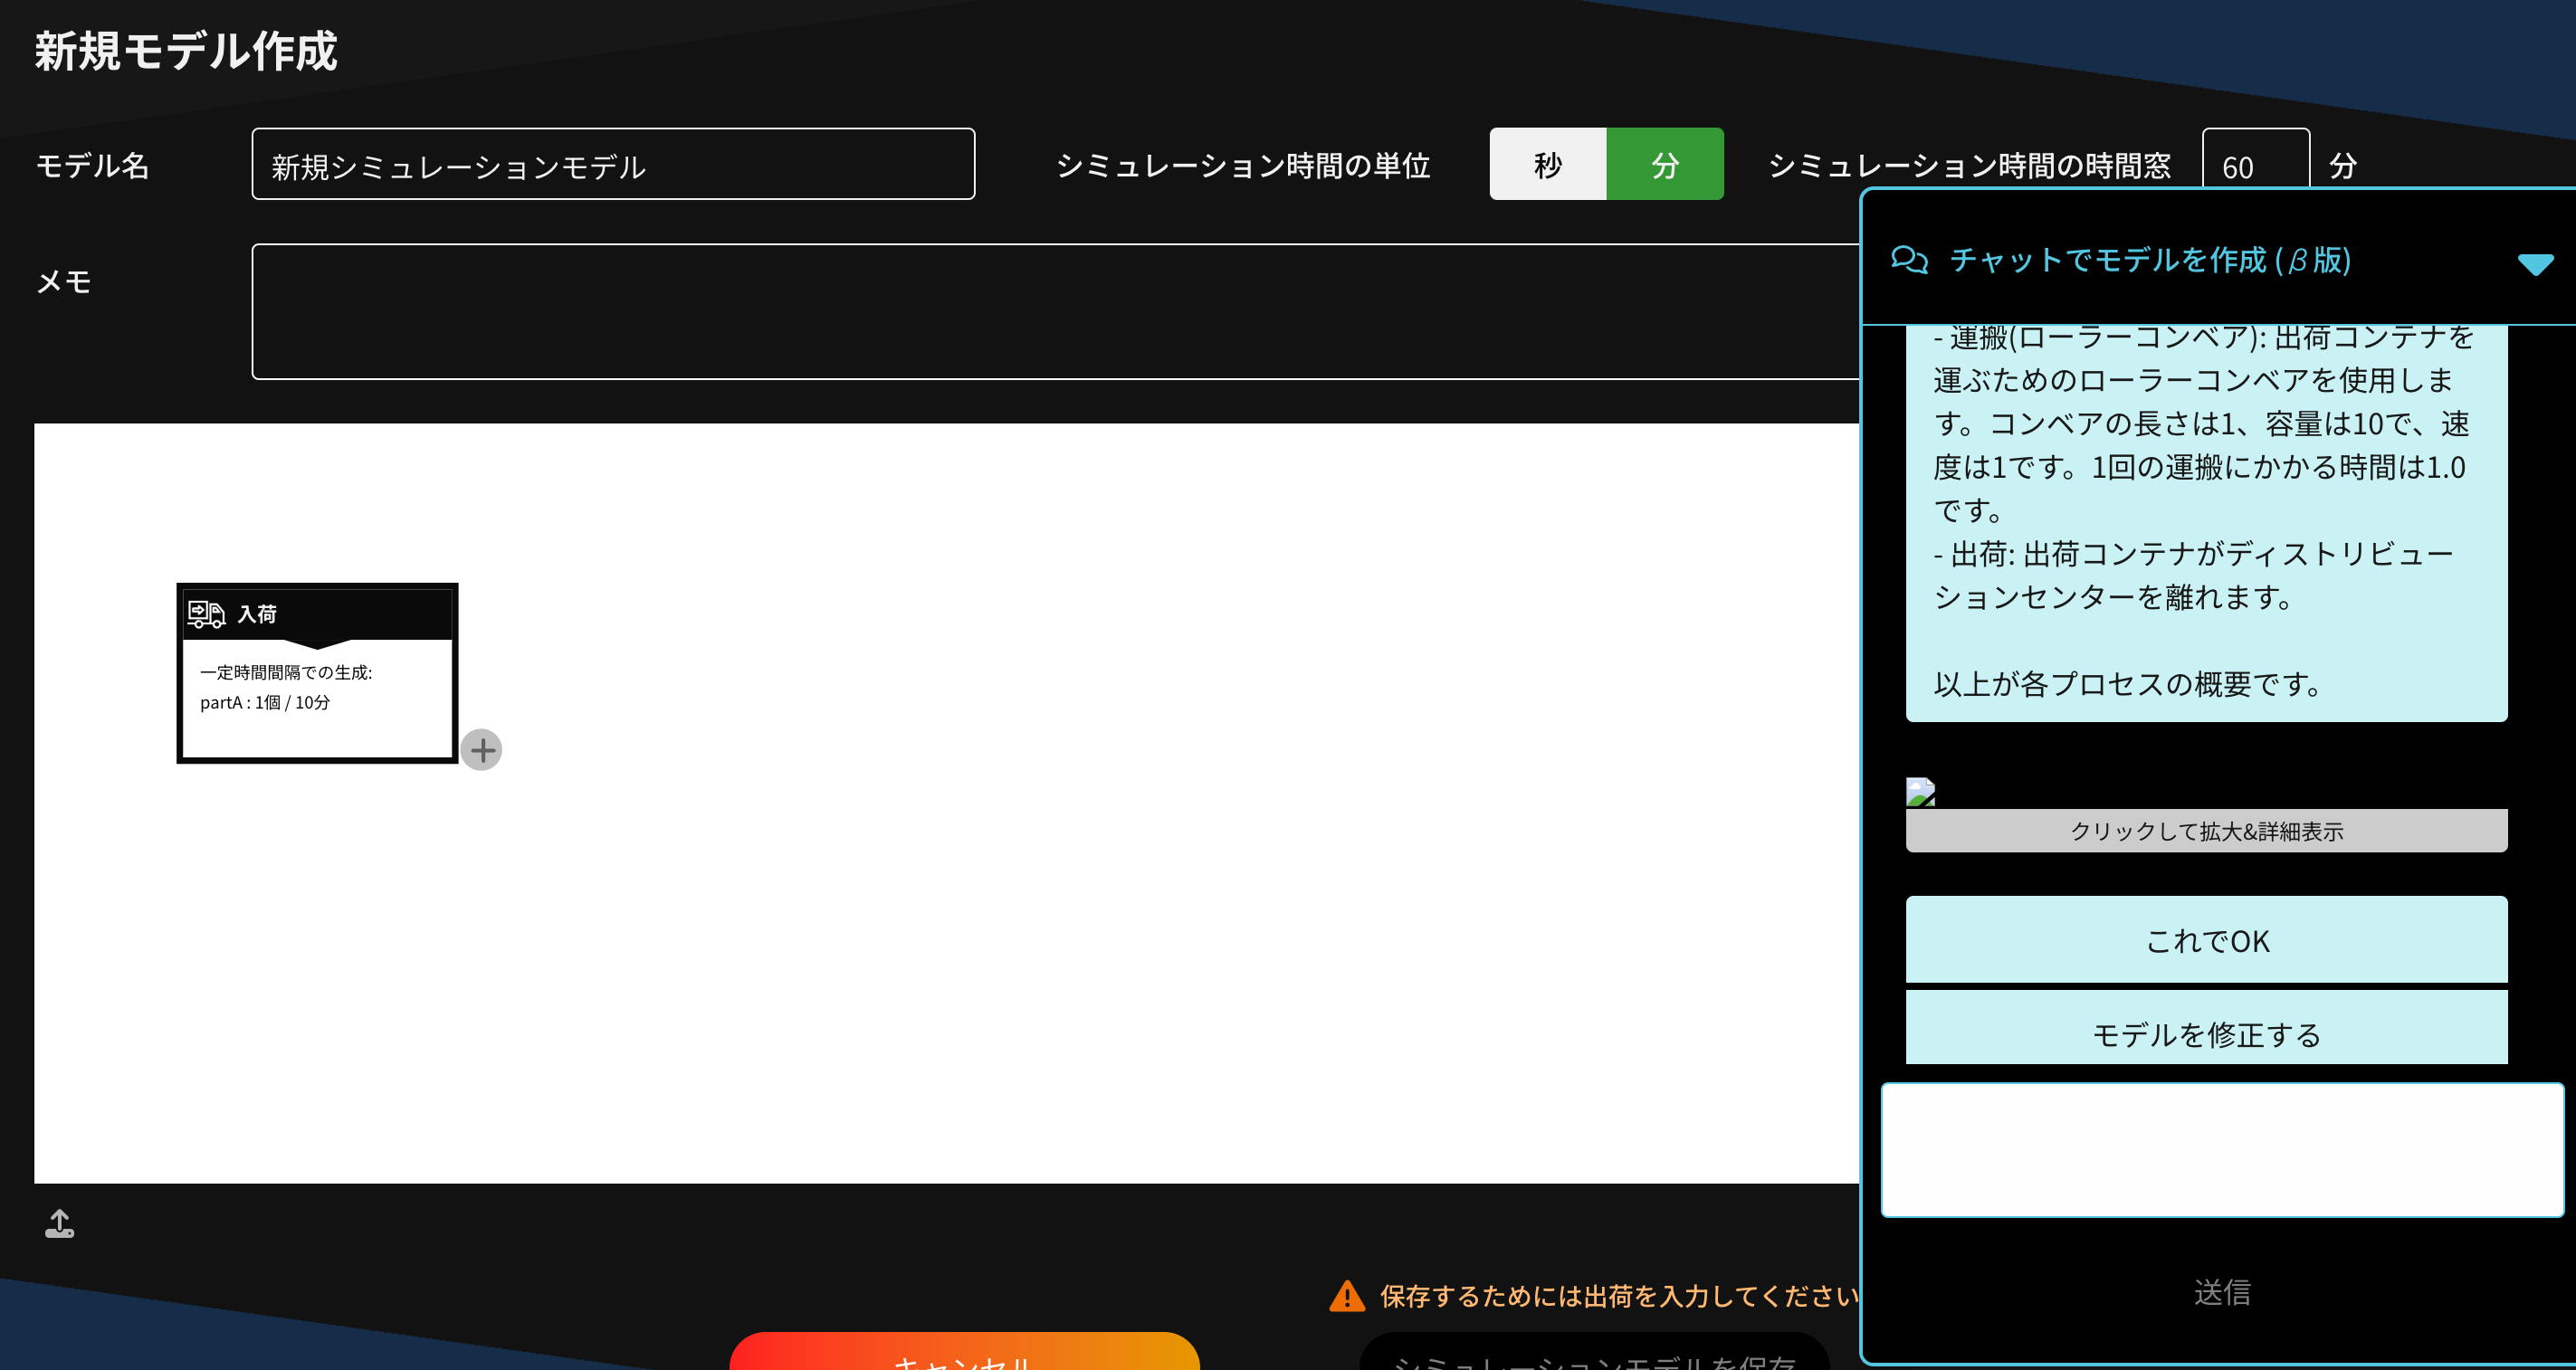Click the broken image thumbnail in chat
The width and height of the screenshot is (2576, 1370).
[1920, 792]
